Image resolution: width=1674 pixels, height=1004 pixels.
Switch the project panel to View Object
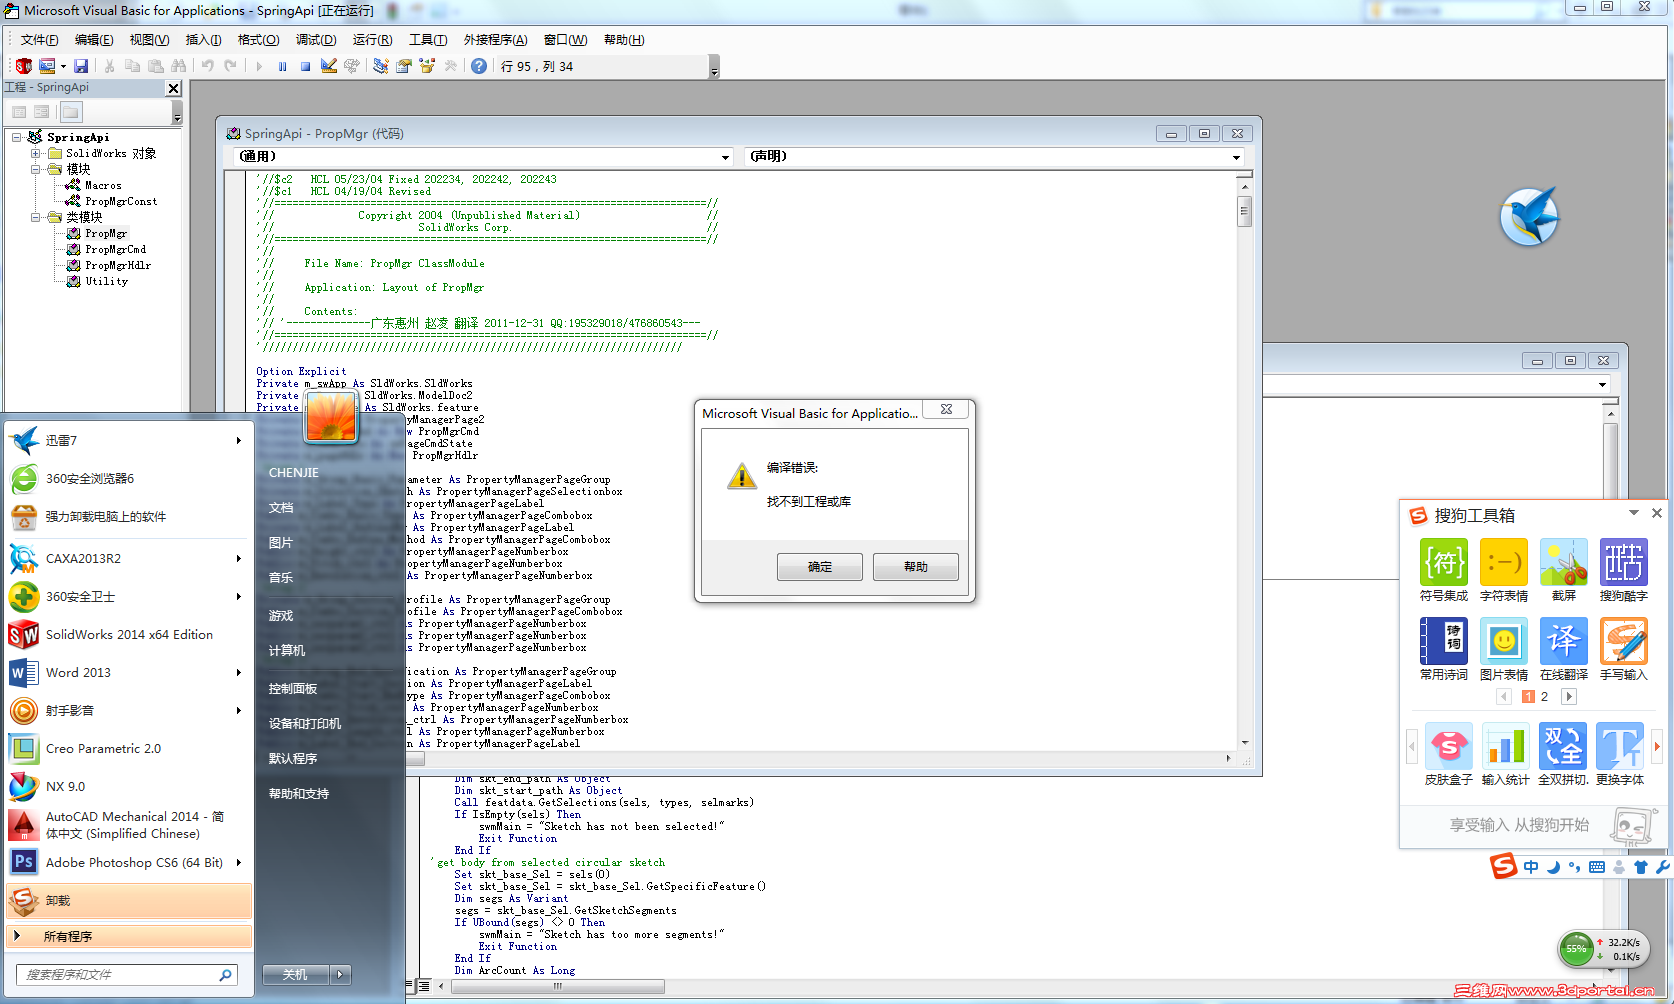[42, 112]
